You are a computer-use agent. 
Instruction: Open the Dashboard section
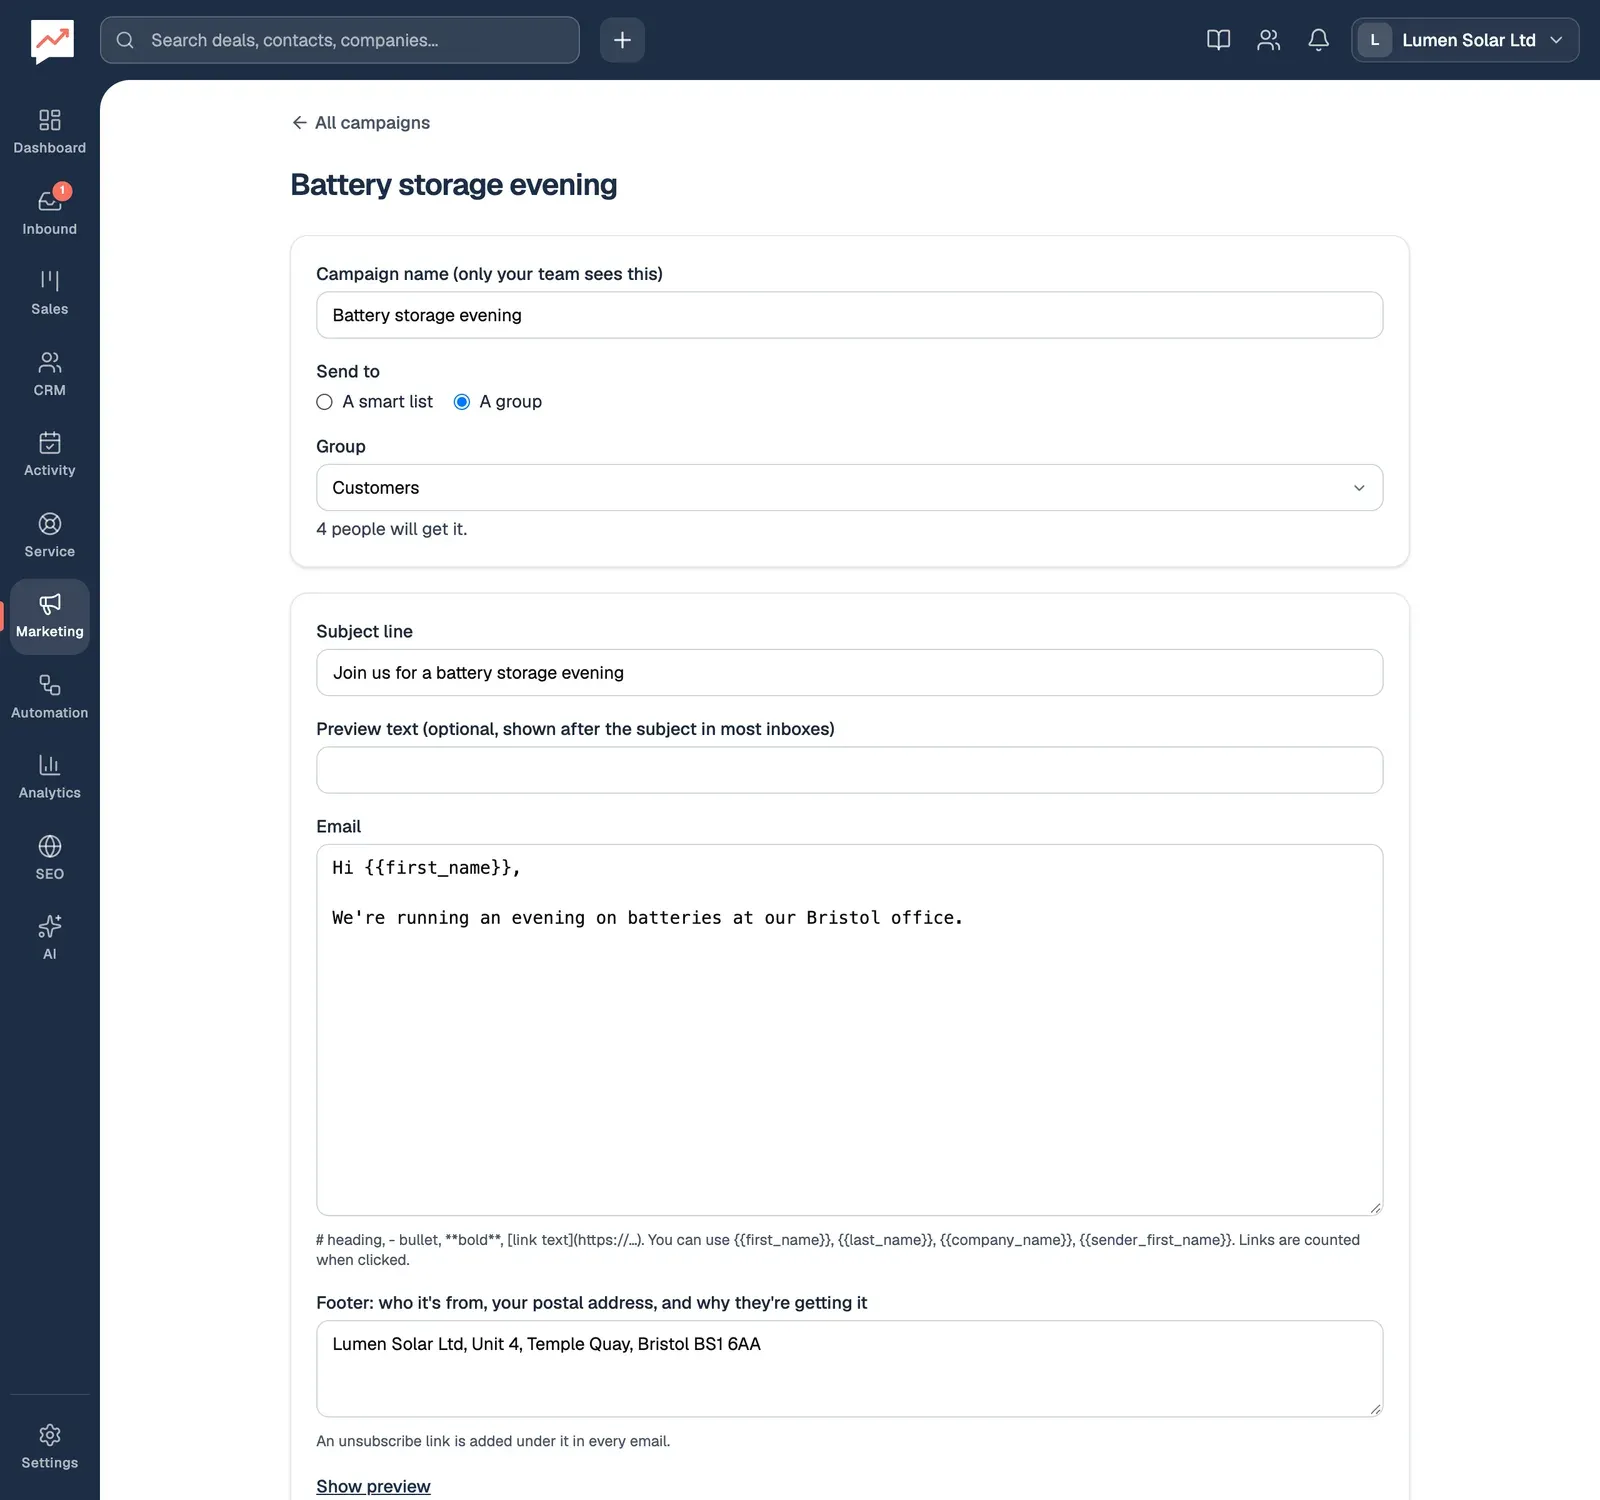click(50, 132)
